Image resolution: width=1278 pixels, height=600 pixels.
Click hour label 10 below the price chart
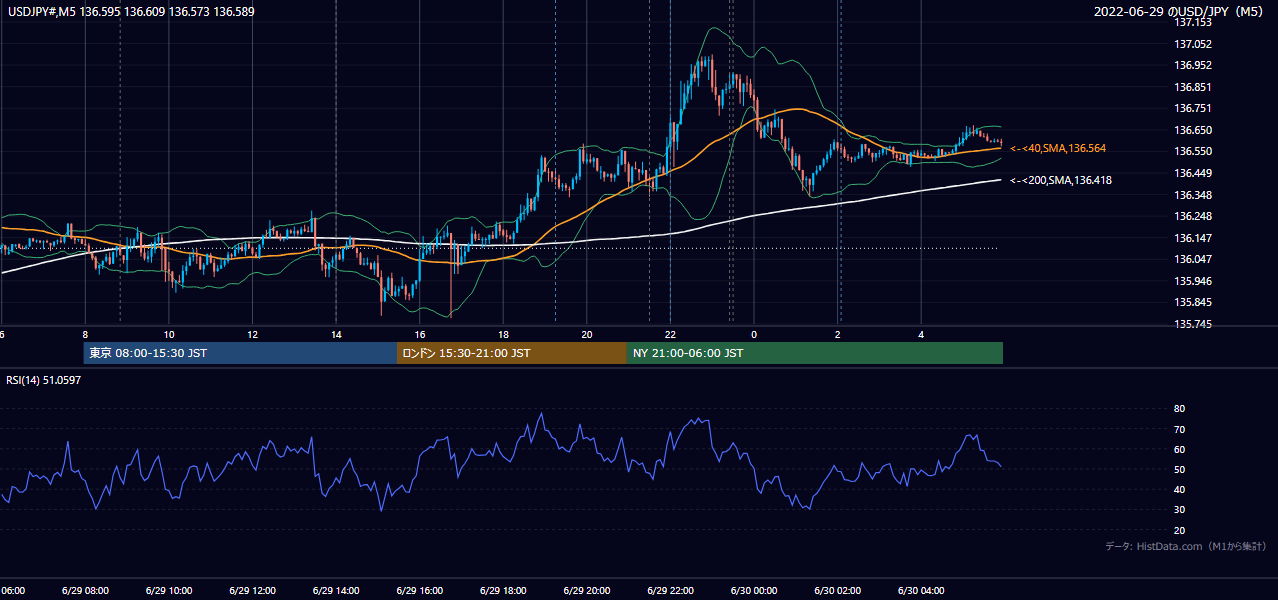[x=169, y=335]
